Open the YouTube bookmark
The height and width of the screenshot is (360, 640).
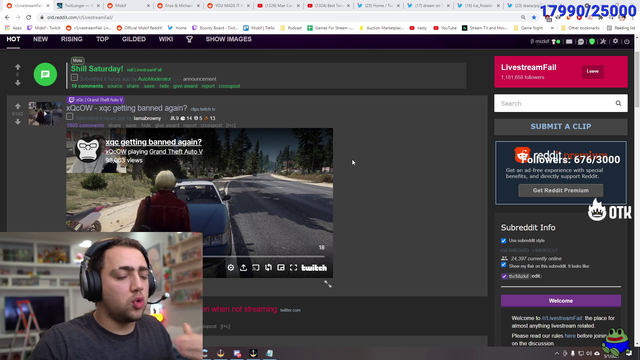444,28
